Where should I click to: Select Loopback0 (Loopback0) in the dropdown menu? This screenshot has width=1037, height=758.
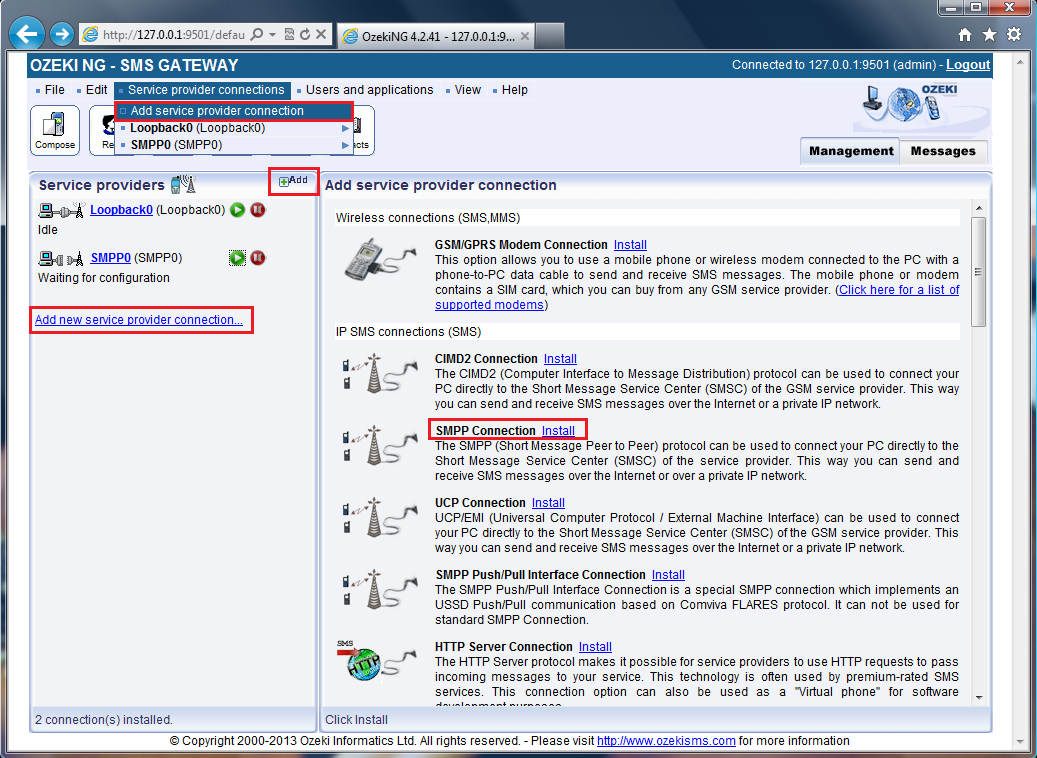234,128
